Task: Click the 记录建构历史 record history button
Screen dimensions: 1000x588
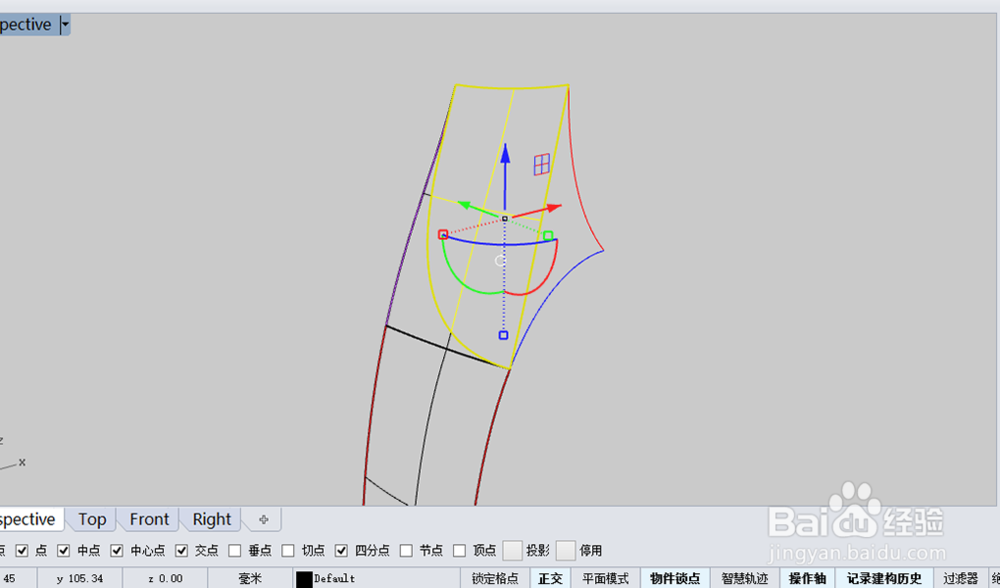Action: coord(881,577)
